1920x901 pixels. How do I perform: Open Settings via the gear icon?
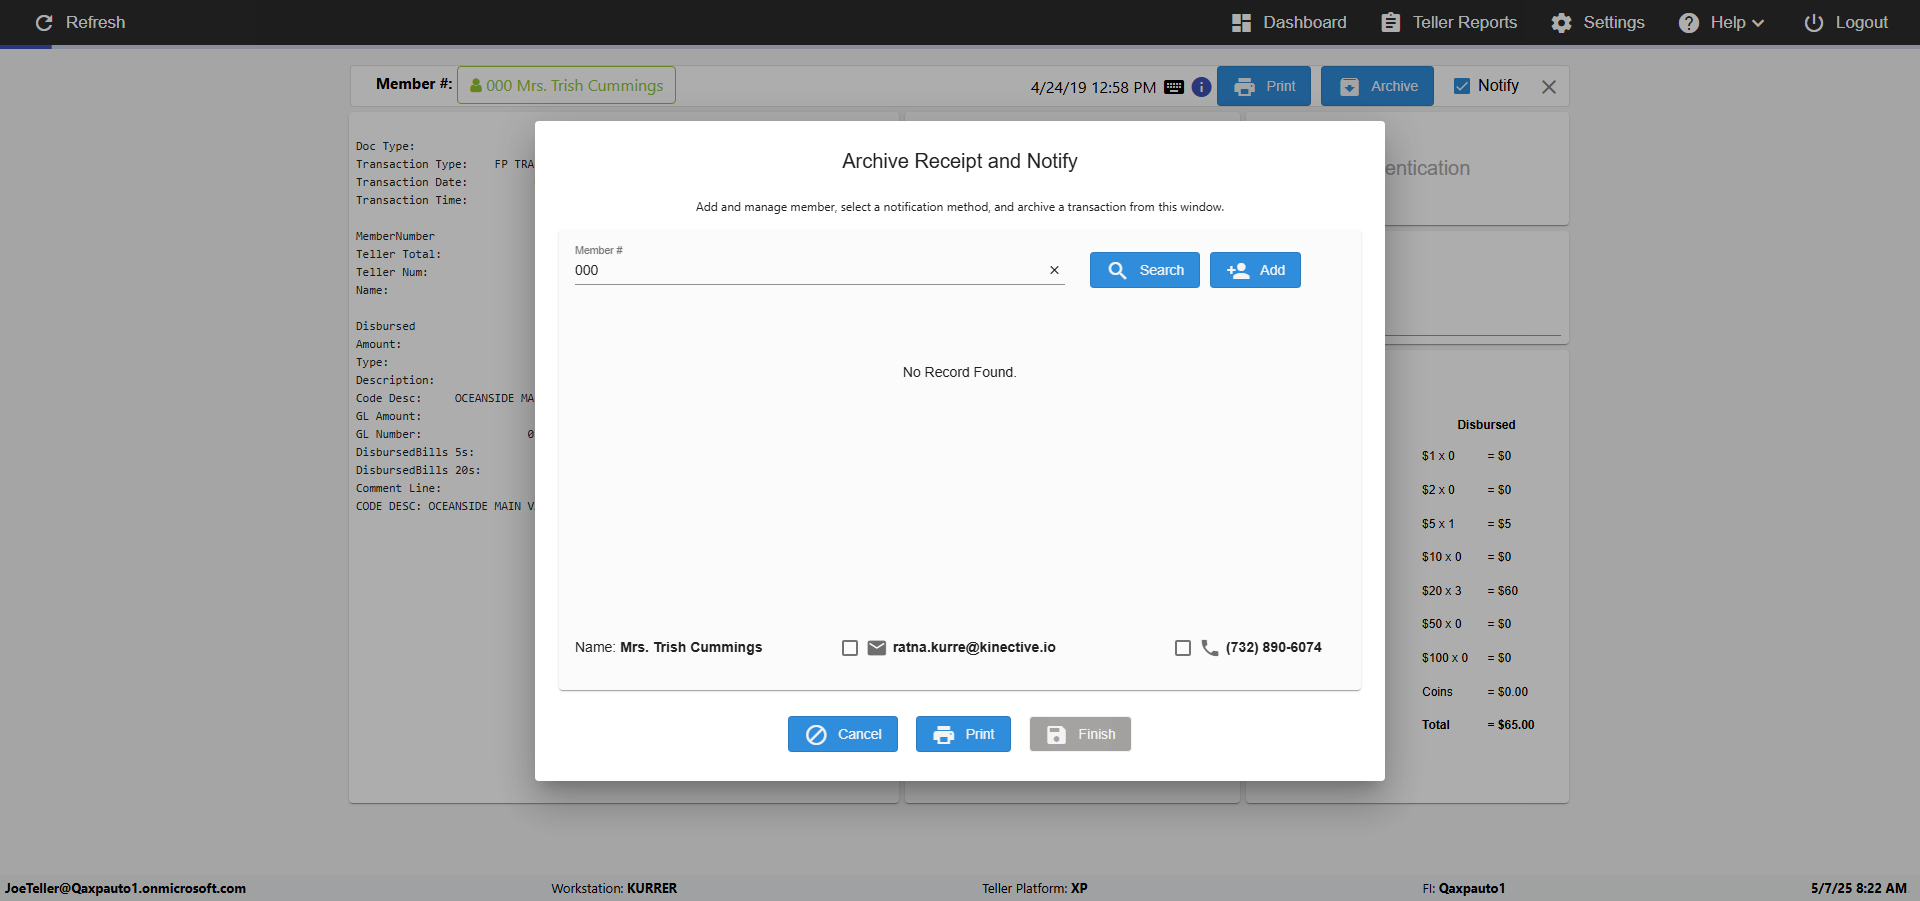(1561, 23)
